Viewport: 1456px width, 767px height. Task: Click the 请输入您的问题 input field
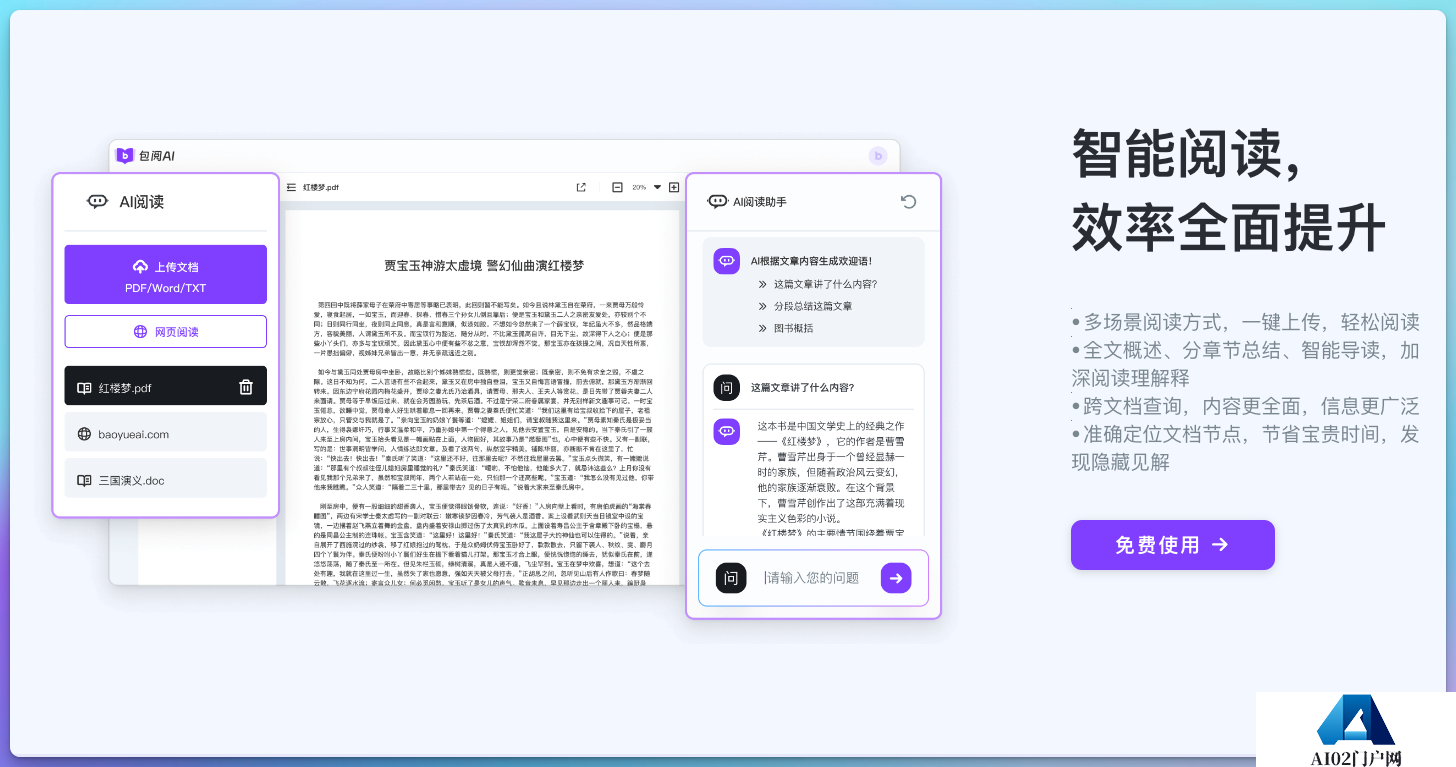812,578
